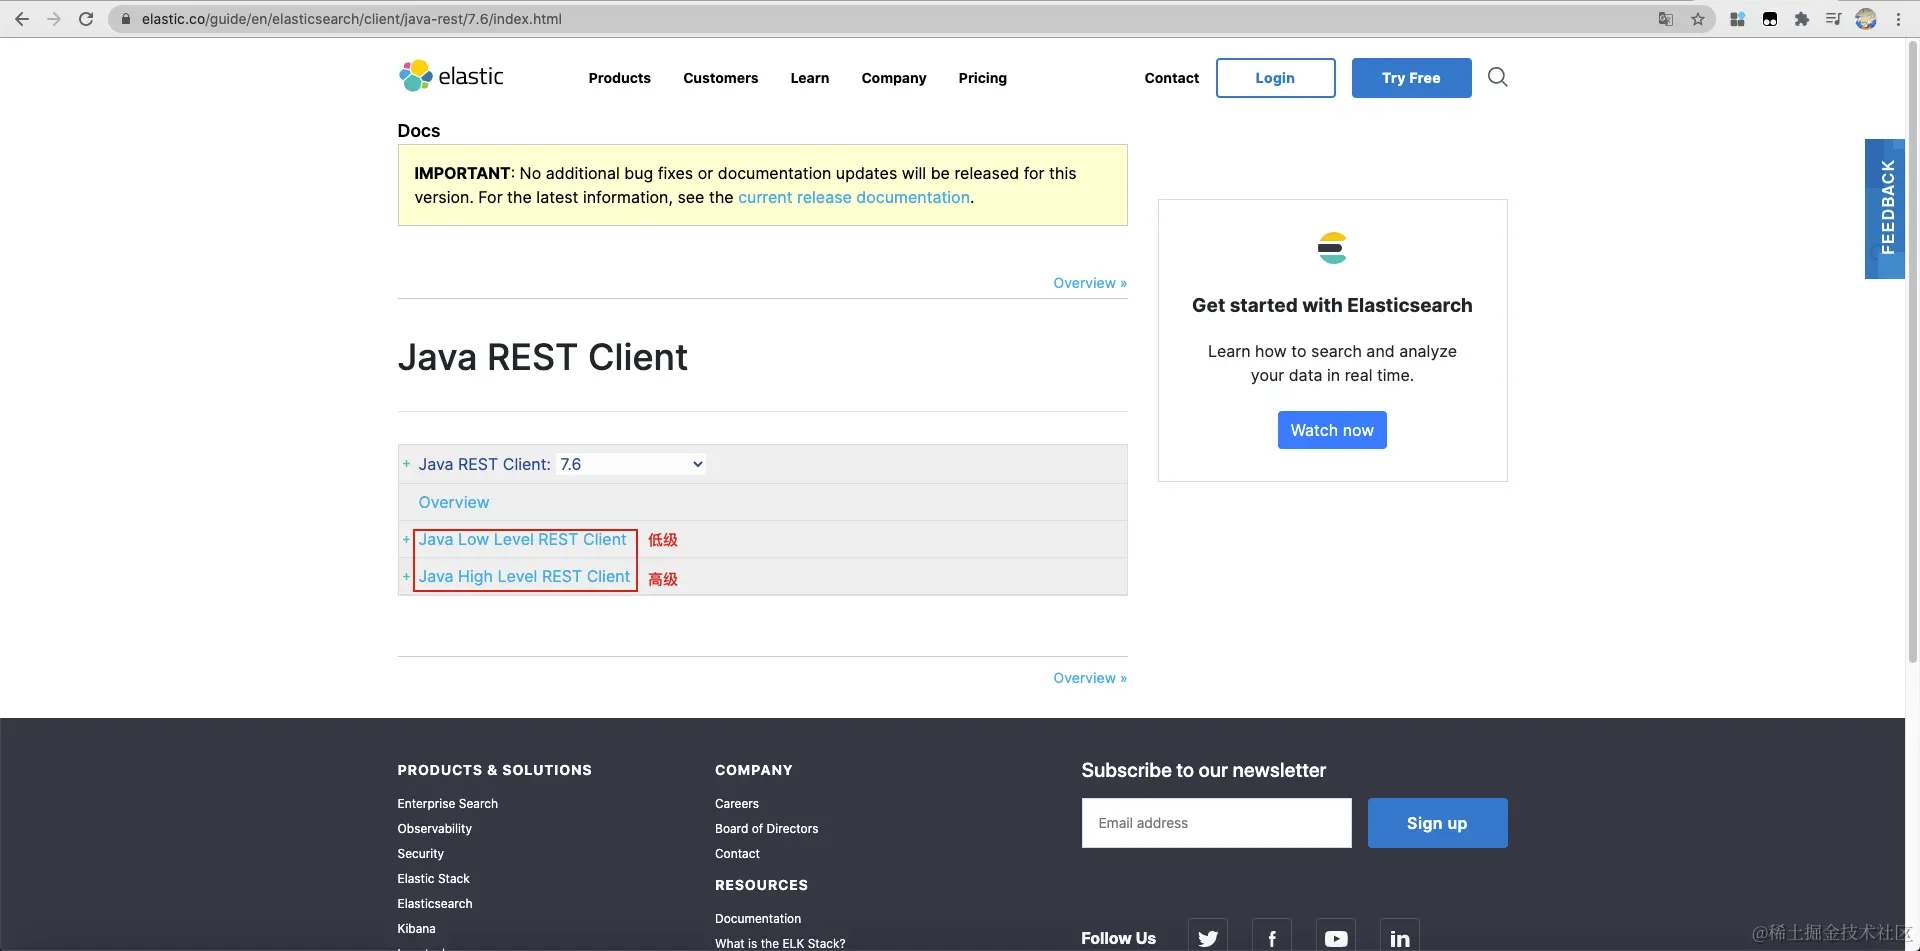
Task: Click the padlock site info icon
Action: (x=126, y=19)
